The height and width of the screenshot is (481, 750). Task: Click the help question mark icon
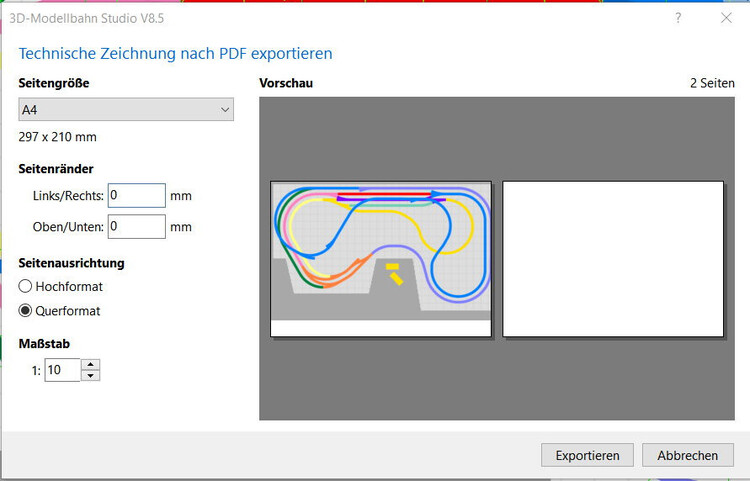tap(678, 18)
